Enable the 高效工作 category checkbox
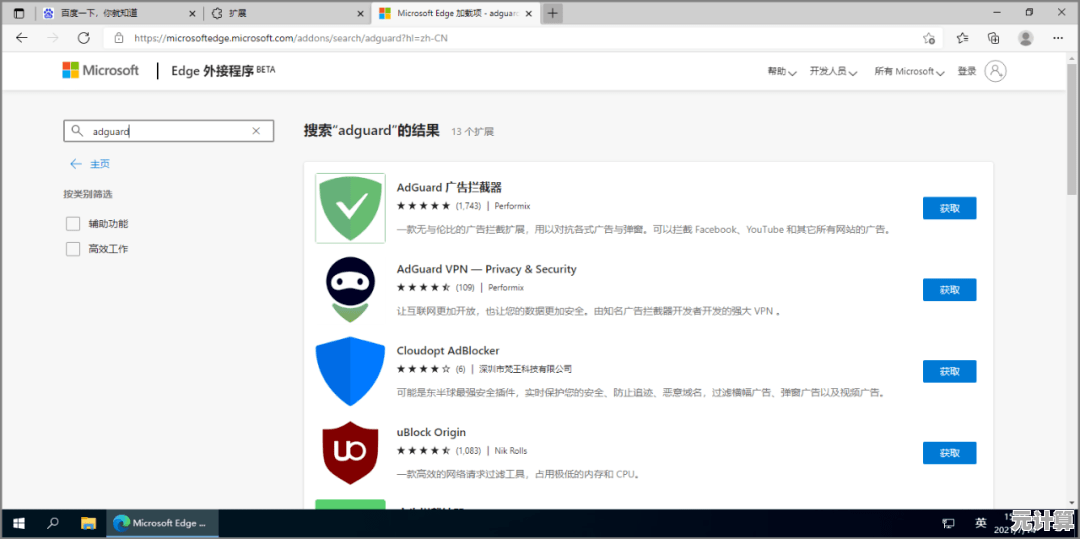 point(73,249)
